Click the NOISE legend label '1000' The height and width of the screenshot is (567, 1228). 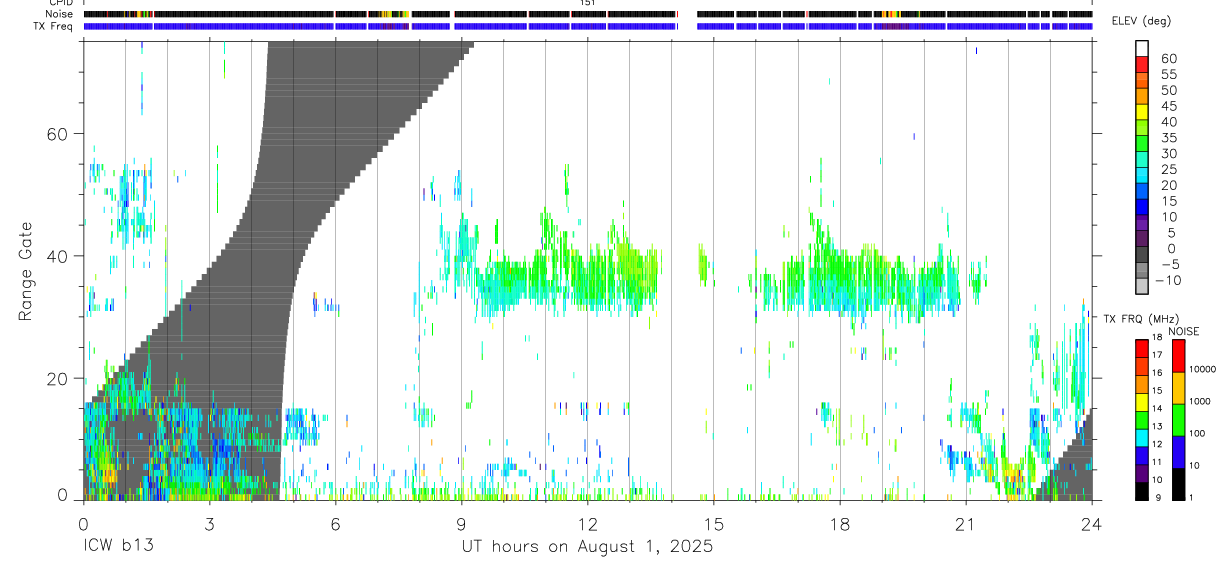pyautogui.click(x=1202, y=401)
